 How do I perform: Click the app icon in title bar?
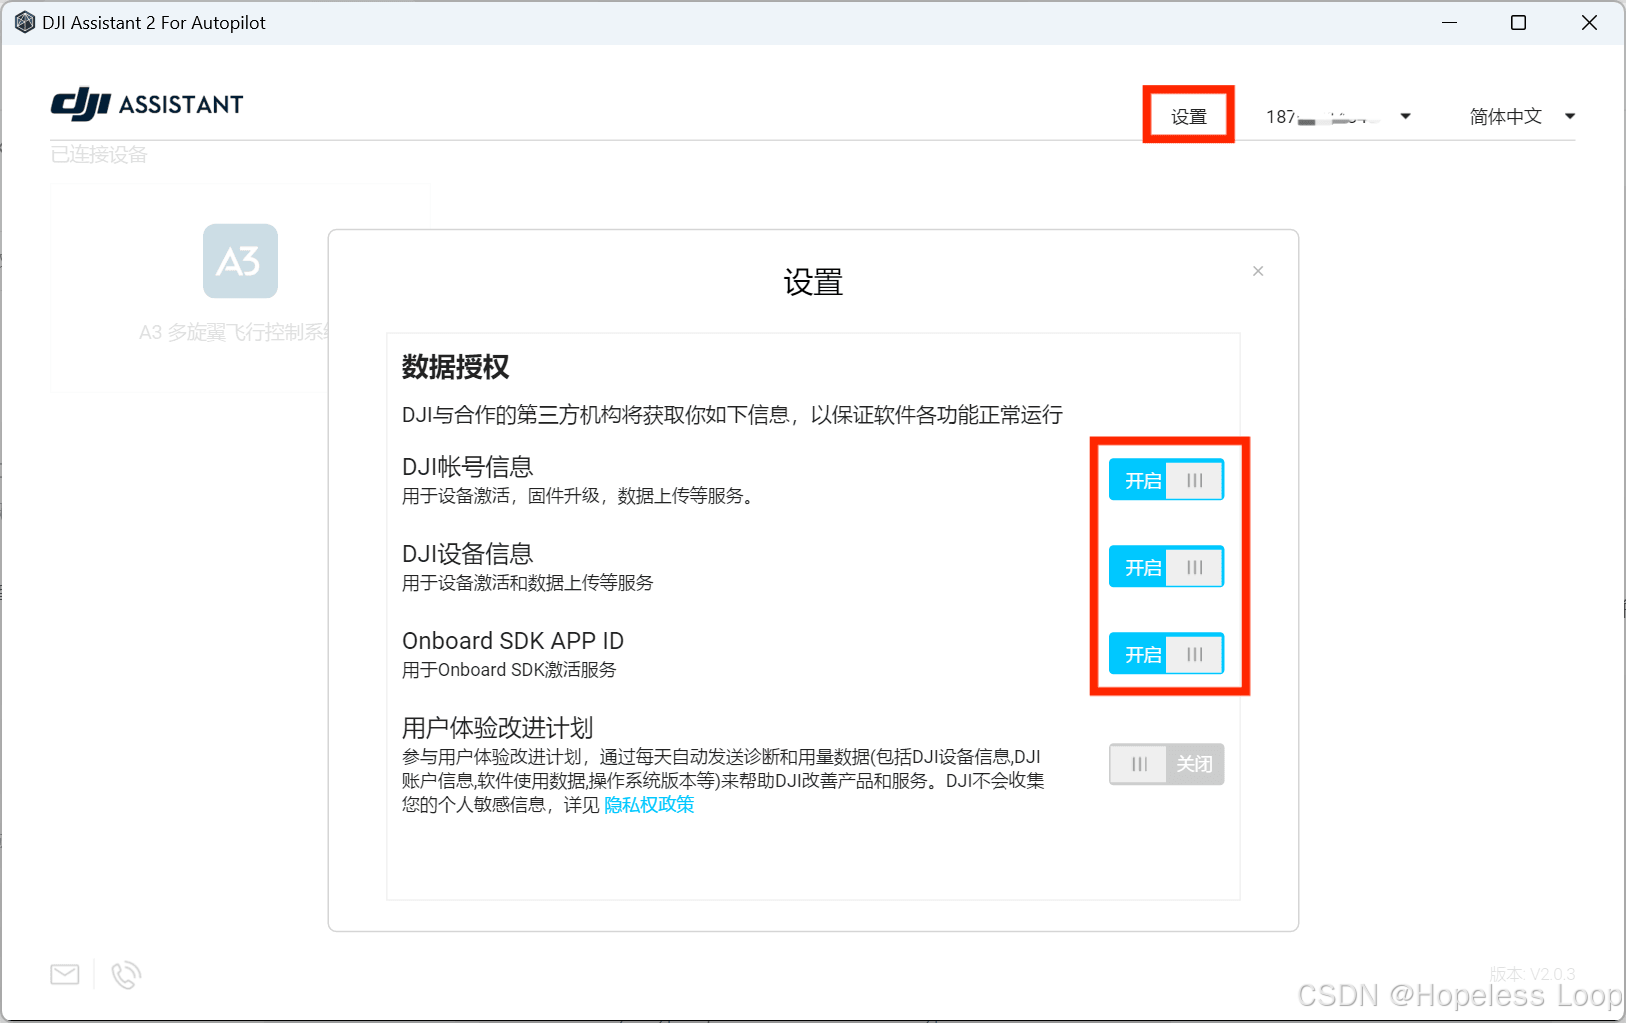pos(25,22)
